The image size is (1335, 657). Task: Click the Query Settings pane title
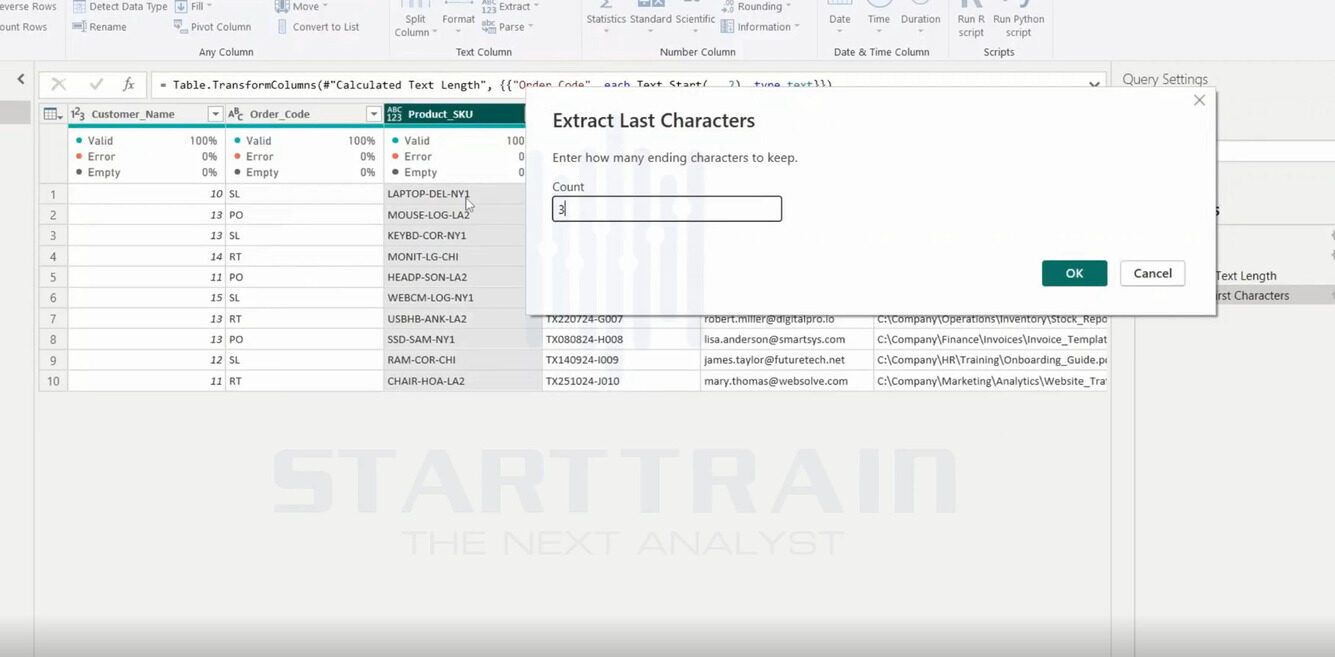pos(1165,79)
